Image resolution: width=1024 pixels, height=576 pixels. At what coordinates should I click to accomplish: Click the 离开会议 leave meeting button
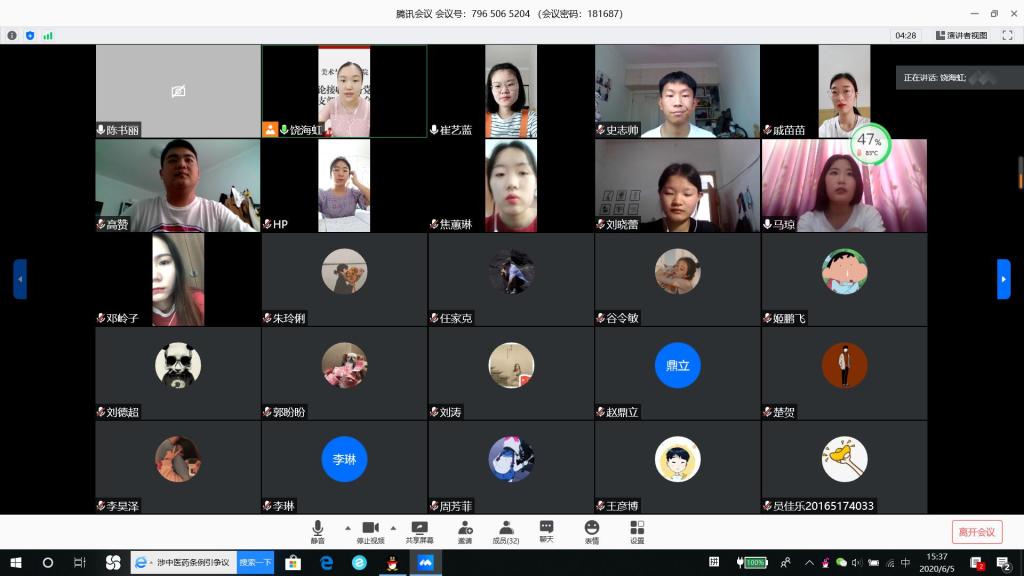976,532
